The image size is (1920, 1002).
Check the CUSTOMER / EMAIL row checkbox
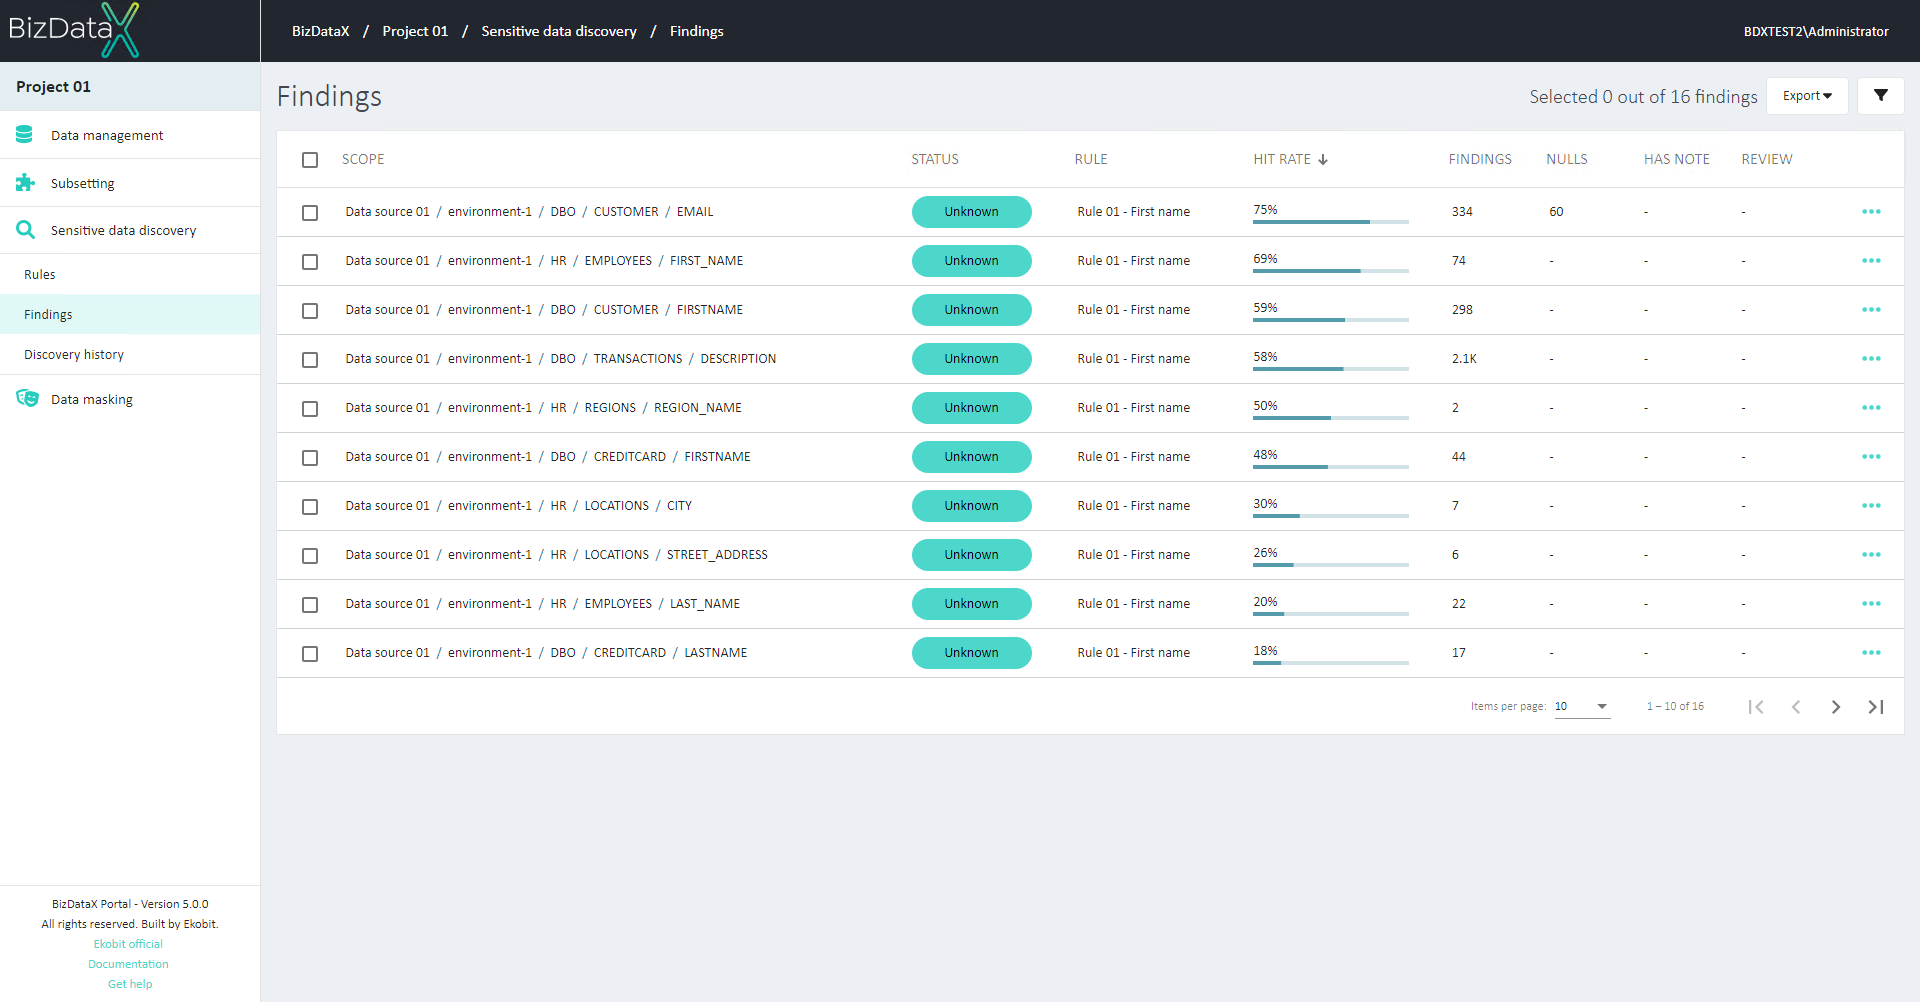click(x=310, y=213)
